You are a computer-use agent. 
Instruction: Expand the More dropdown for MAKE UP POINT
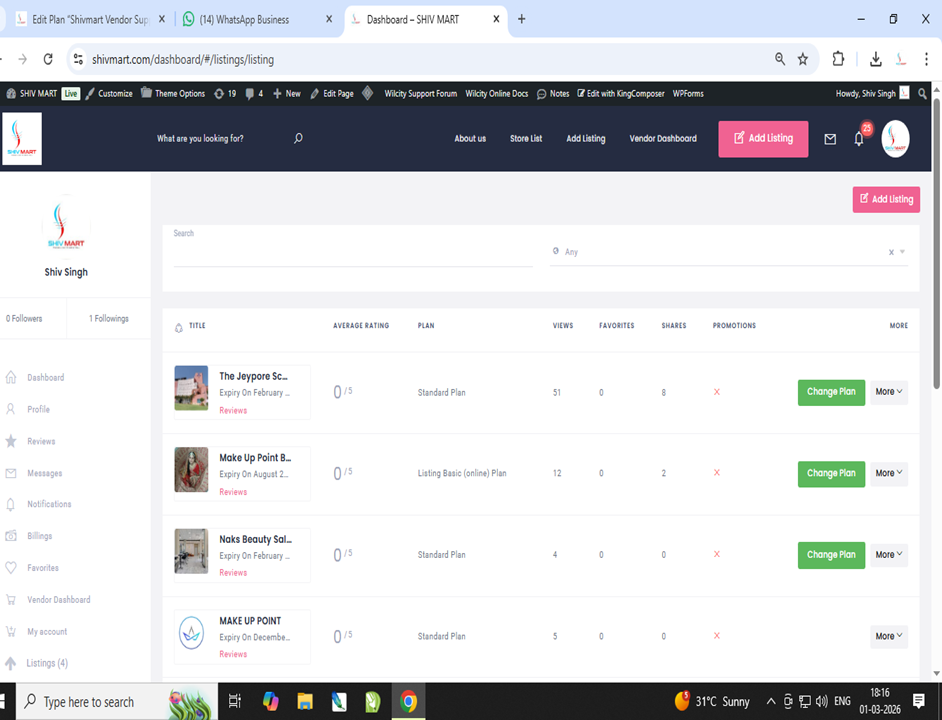[888, 636]
